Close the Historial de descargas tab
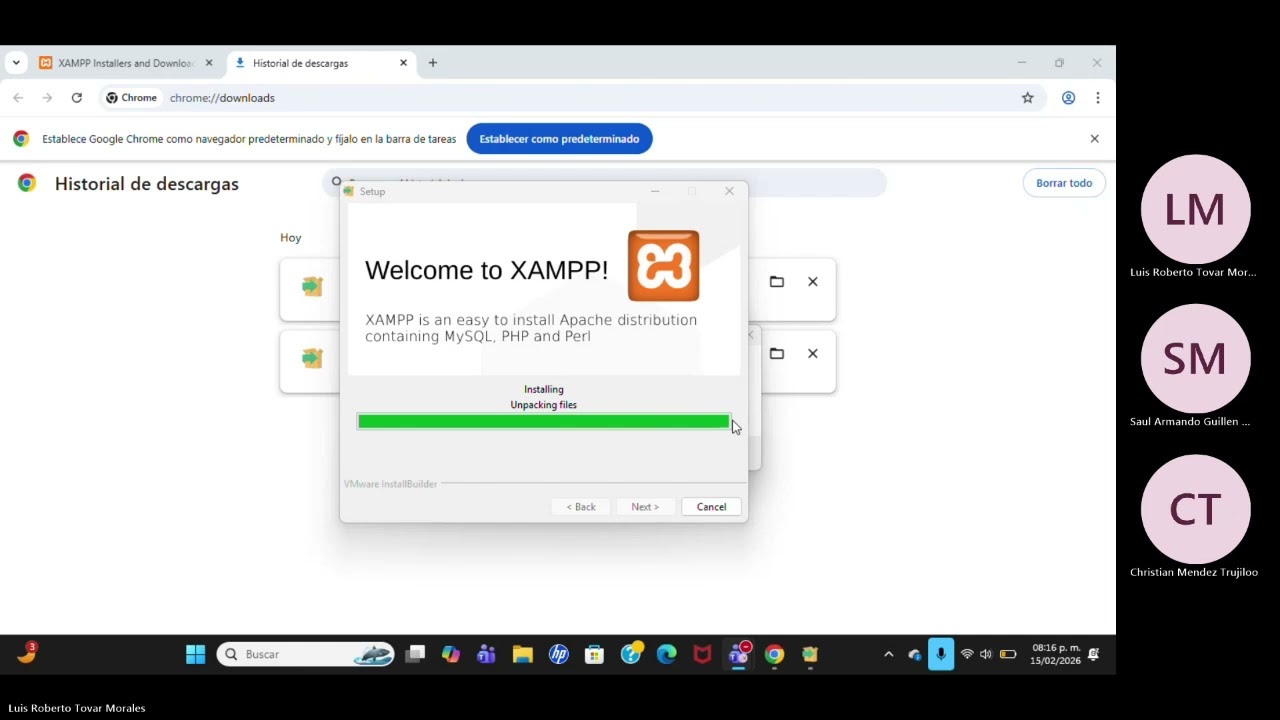The height and width of the screenshot is (720, 1280). [x=404, y=63]
